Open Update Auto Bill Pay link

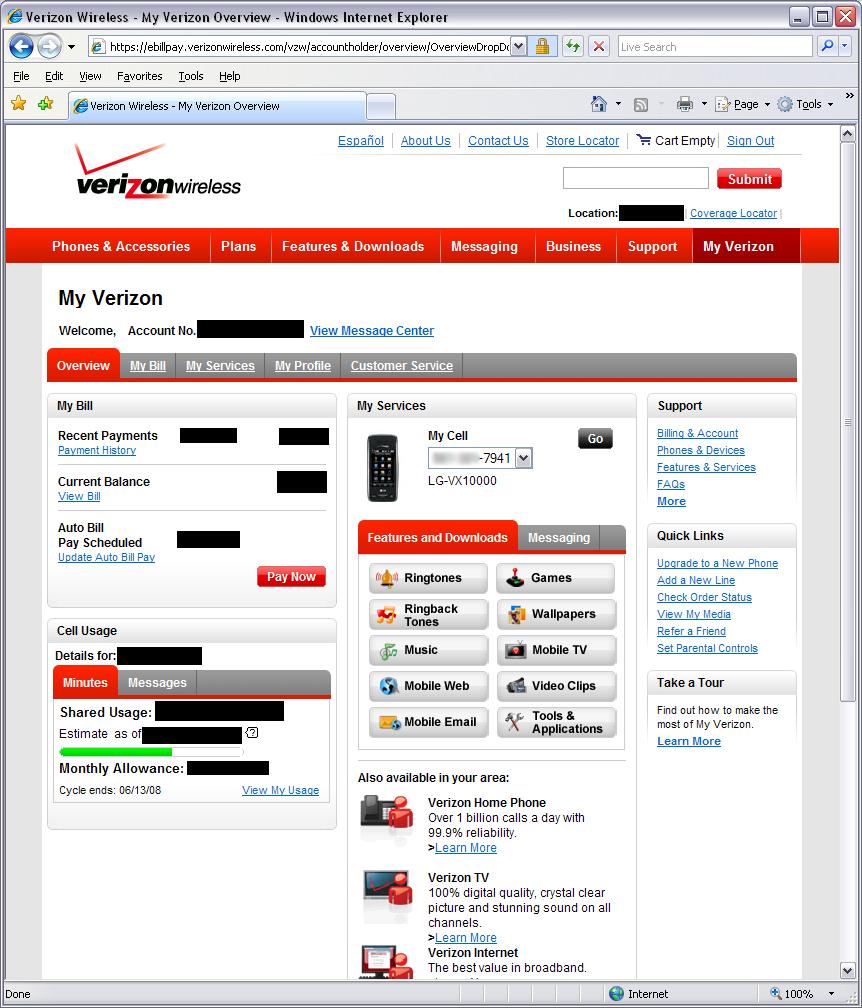(x=107, y=557)
